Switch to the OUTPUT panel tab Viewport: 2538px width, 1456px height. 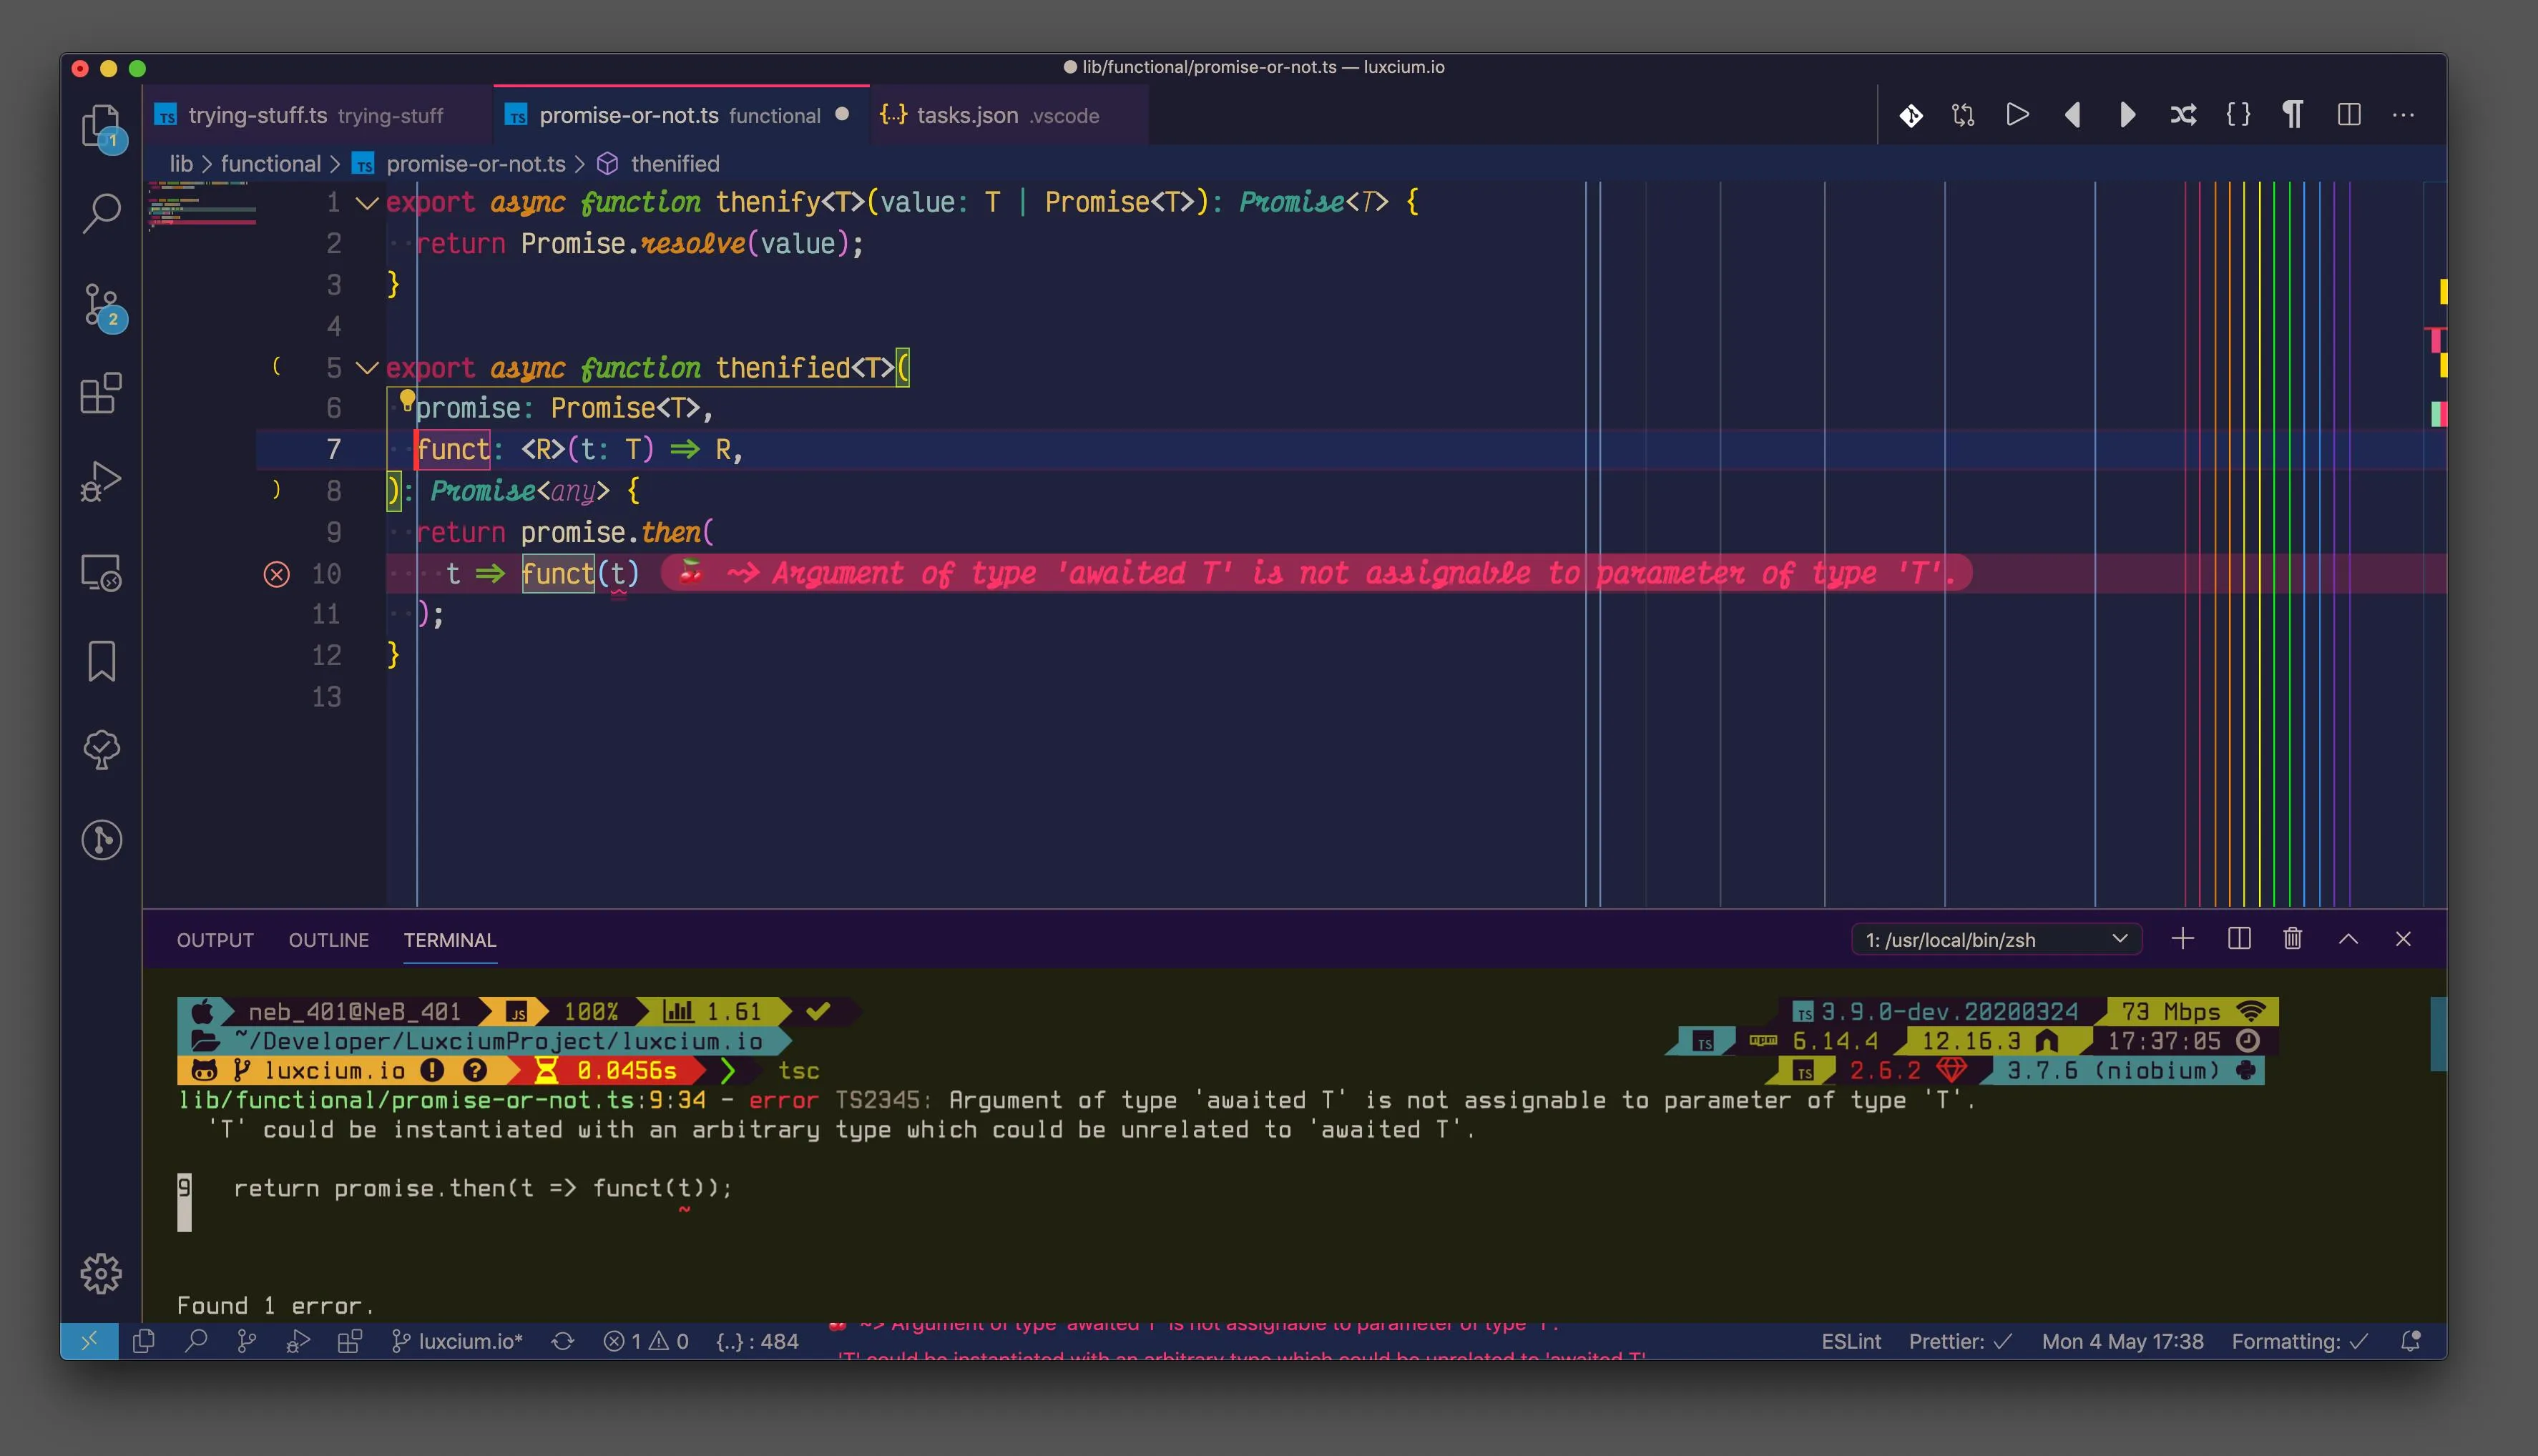coord(215,940)
